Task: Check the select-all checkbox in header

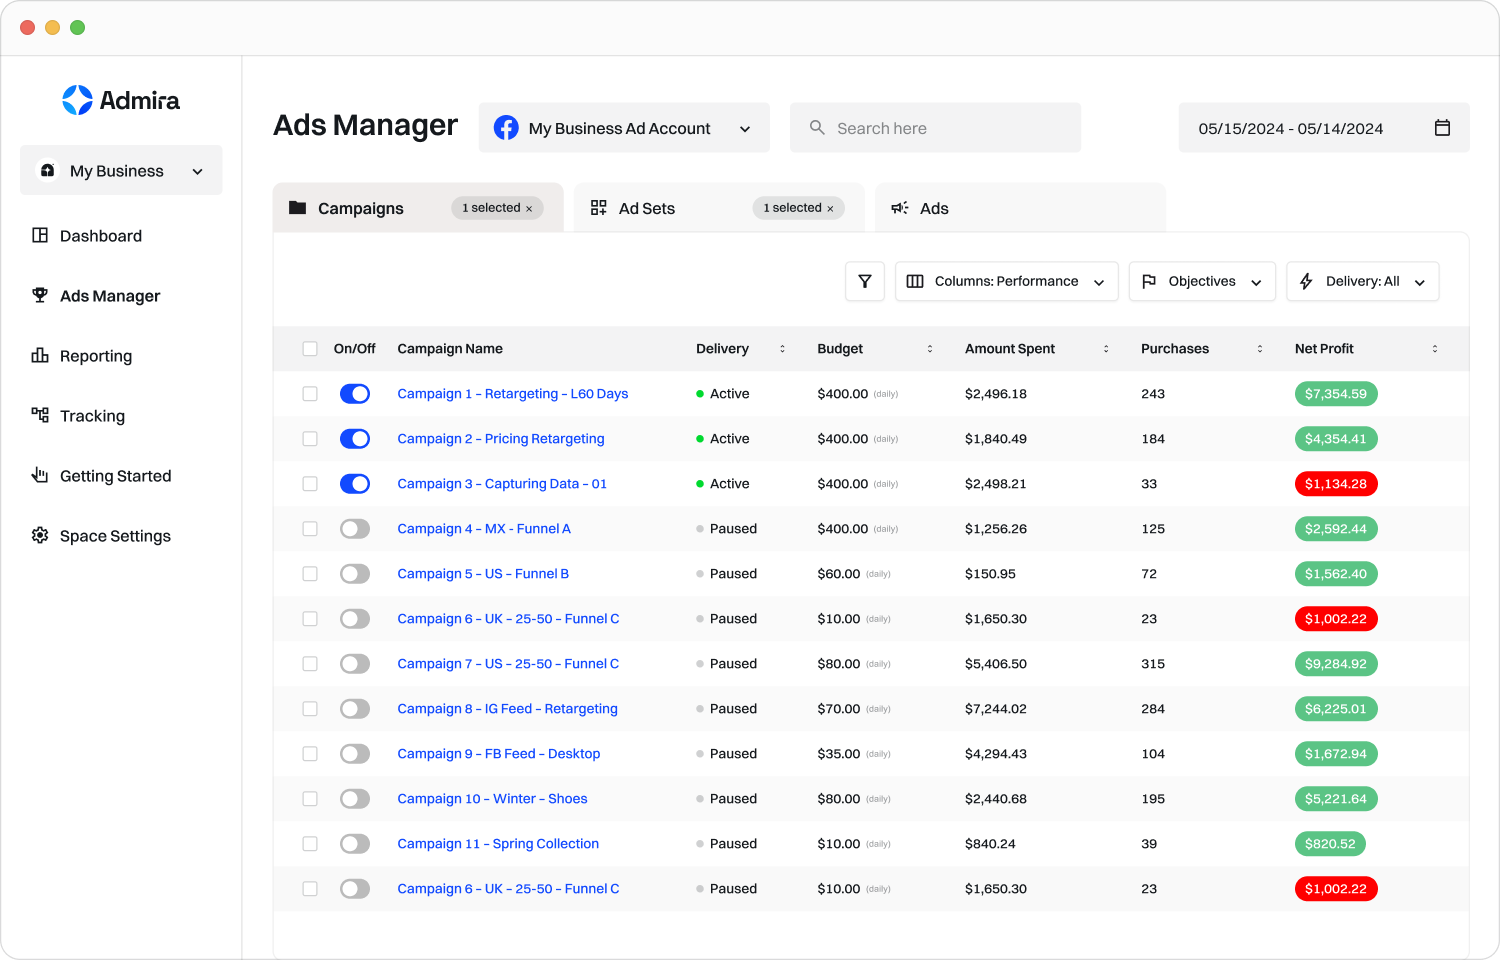Action: click(x=310, y=349)
